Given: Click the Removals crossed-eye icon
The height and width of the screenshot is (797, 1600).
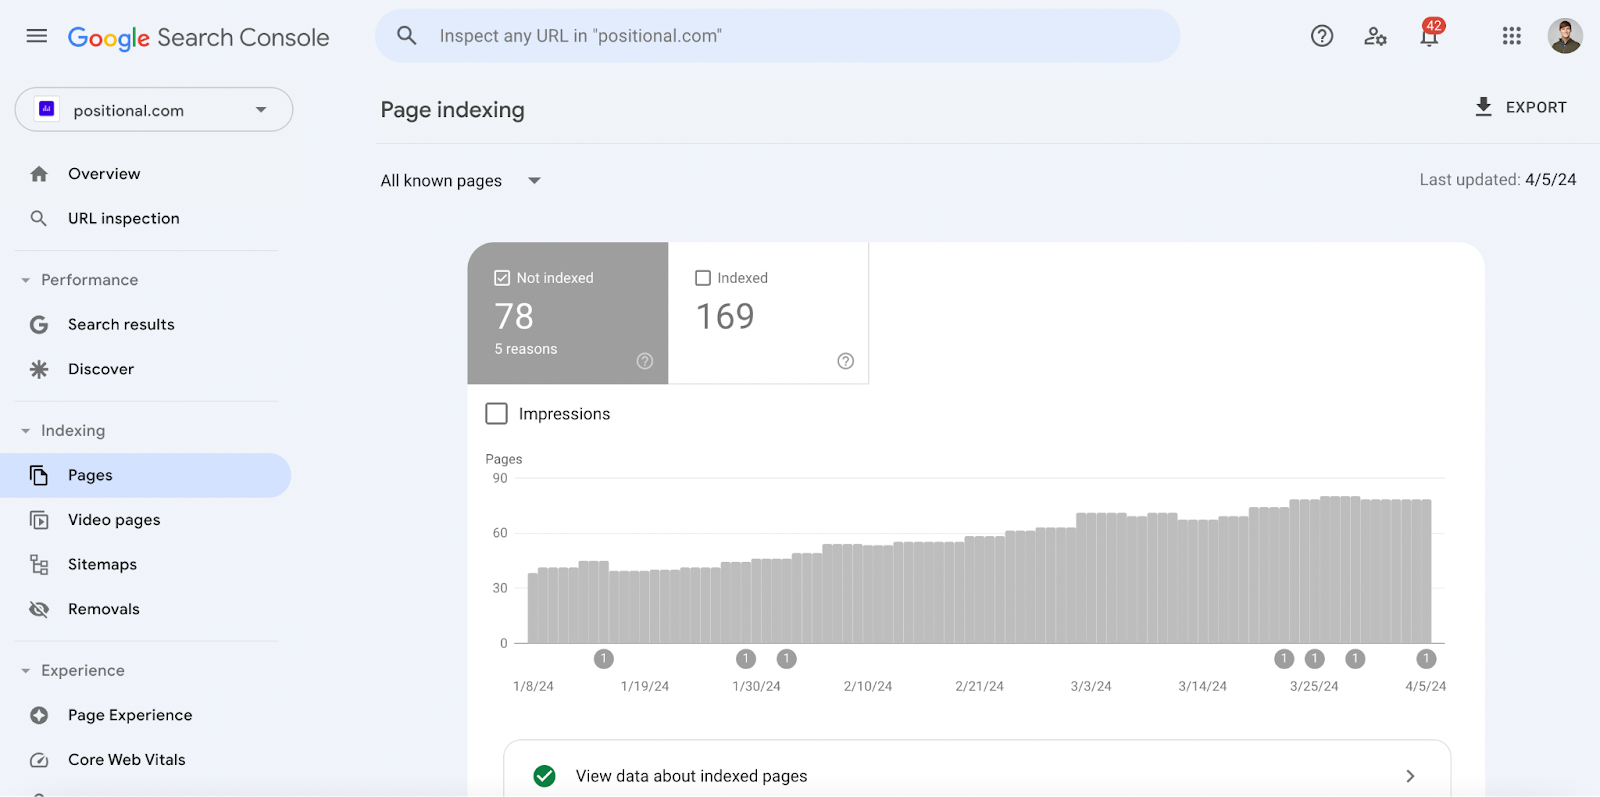Looking at the screenshot, I should [x=39, y=609].
